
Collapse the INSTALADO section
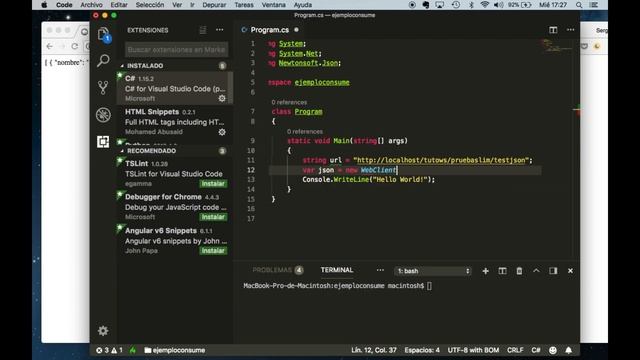[145, 66]
